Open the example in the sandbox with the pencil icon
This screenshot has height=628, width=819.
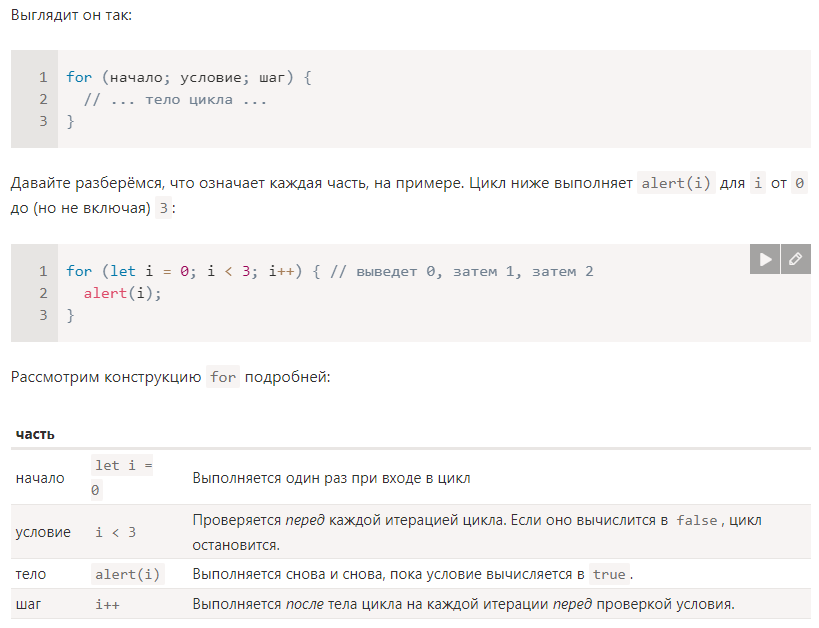tap(795, 259)
